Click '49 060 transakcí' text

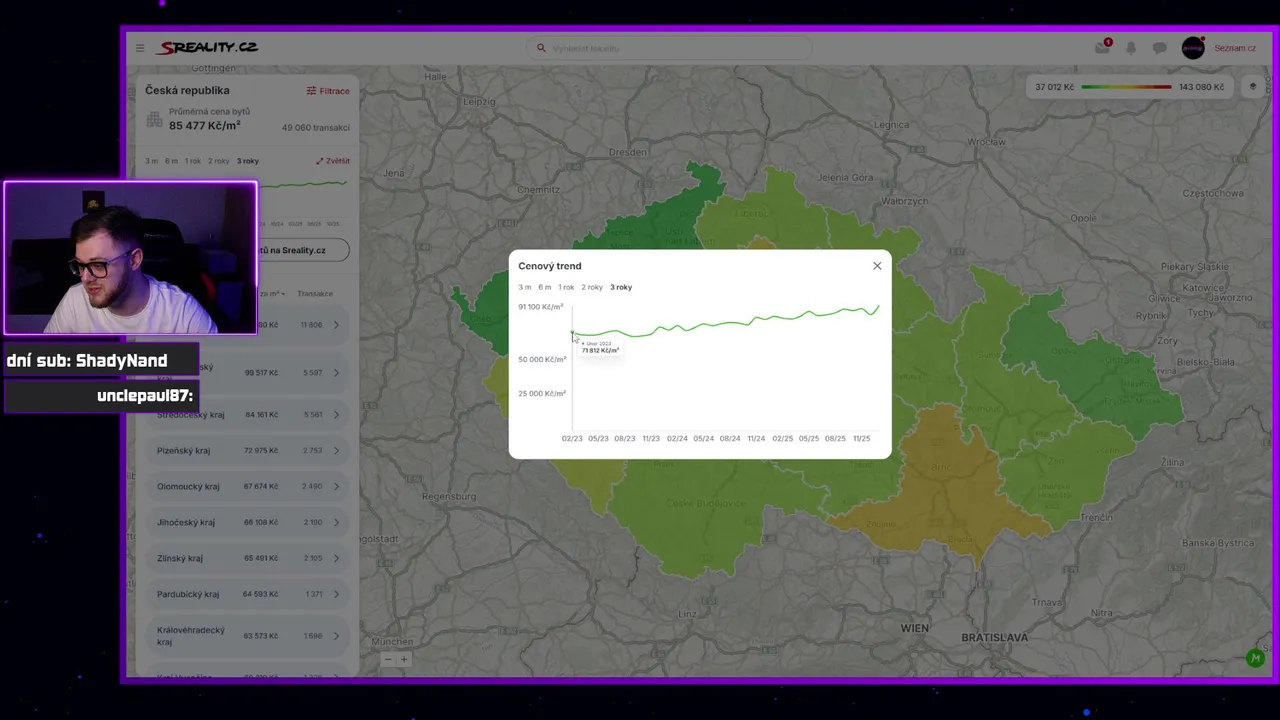tap(316, 128)
